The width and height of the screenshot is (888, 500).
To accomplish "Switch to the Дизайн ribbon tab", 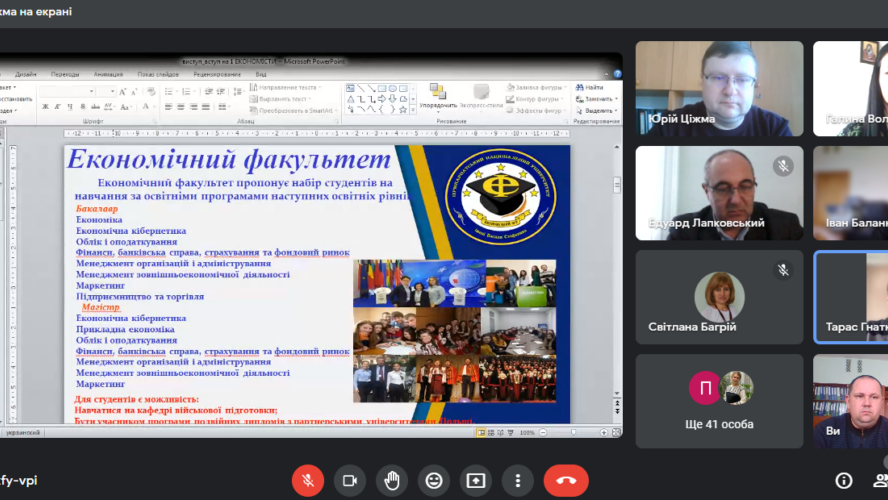I will click(x=26, y=74).
